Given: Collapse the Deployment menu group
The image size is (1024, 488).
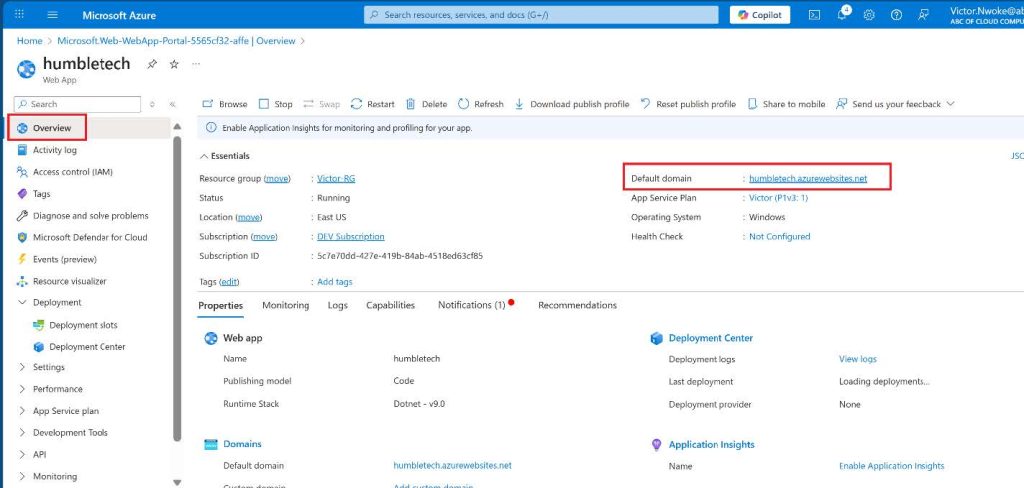Looking at the screenshot, I should pyautogui.click(x=23, y=303).
